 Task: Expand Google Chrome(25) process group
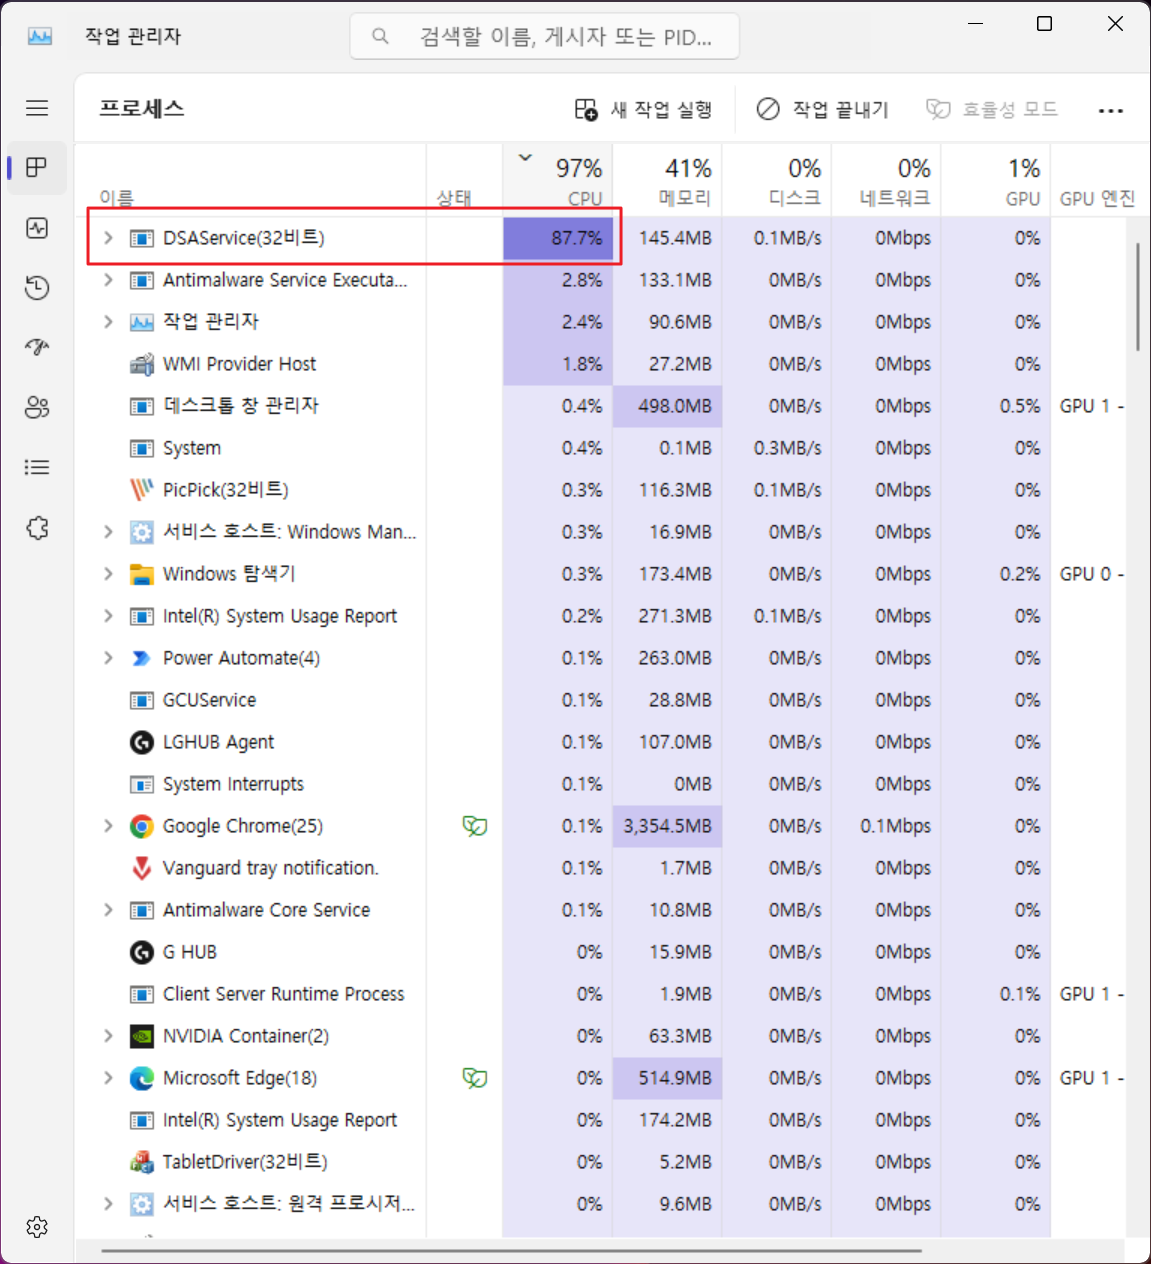point(108,826)
